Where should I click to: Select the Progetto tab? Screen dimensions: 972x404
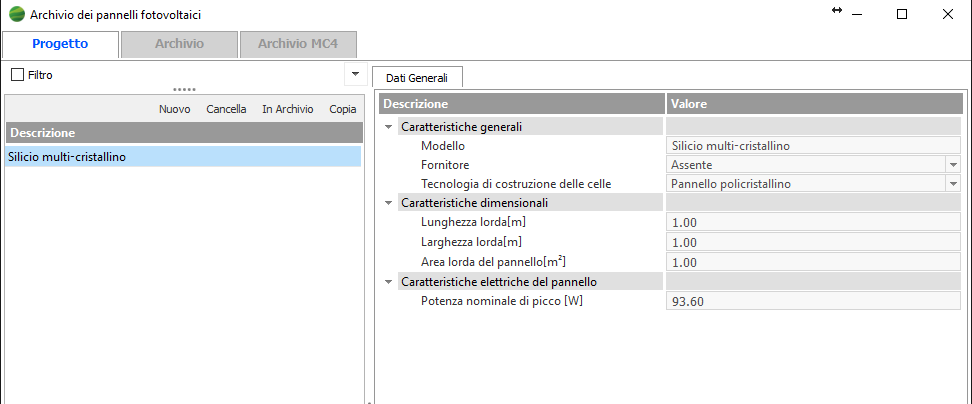60,44
